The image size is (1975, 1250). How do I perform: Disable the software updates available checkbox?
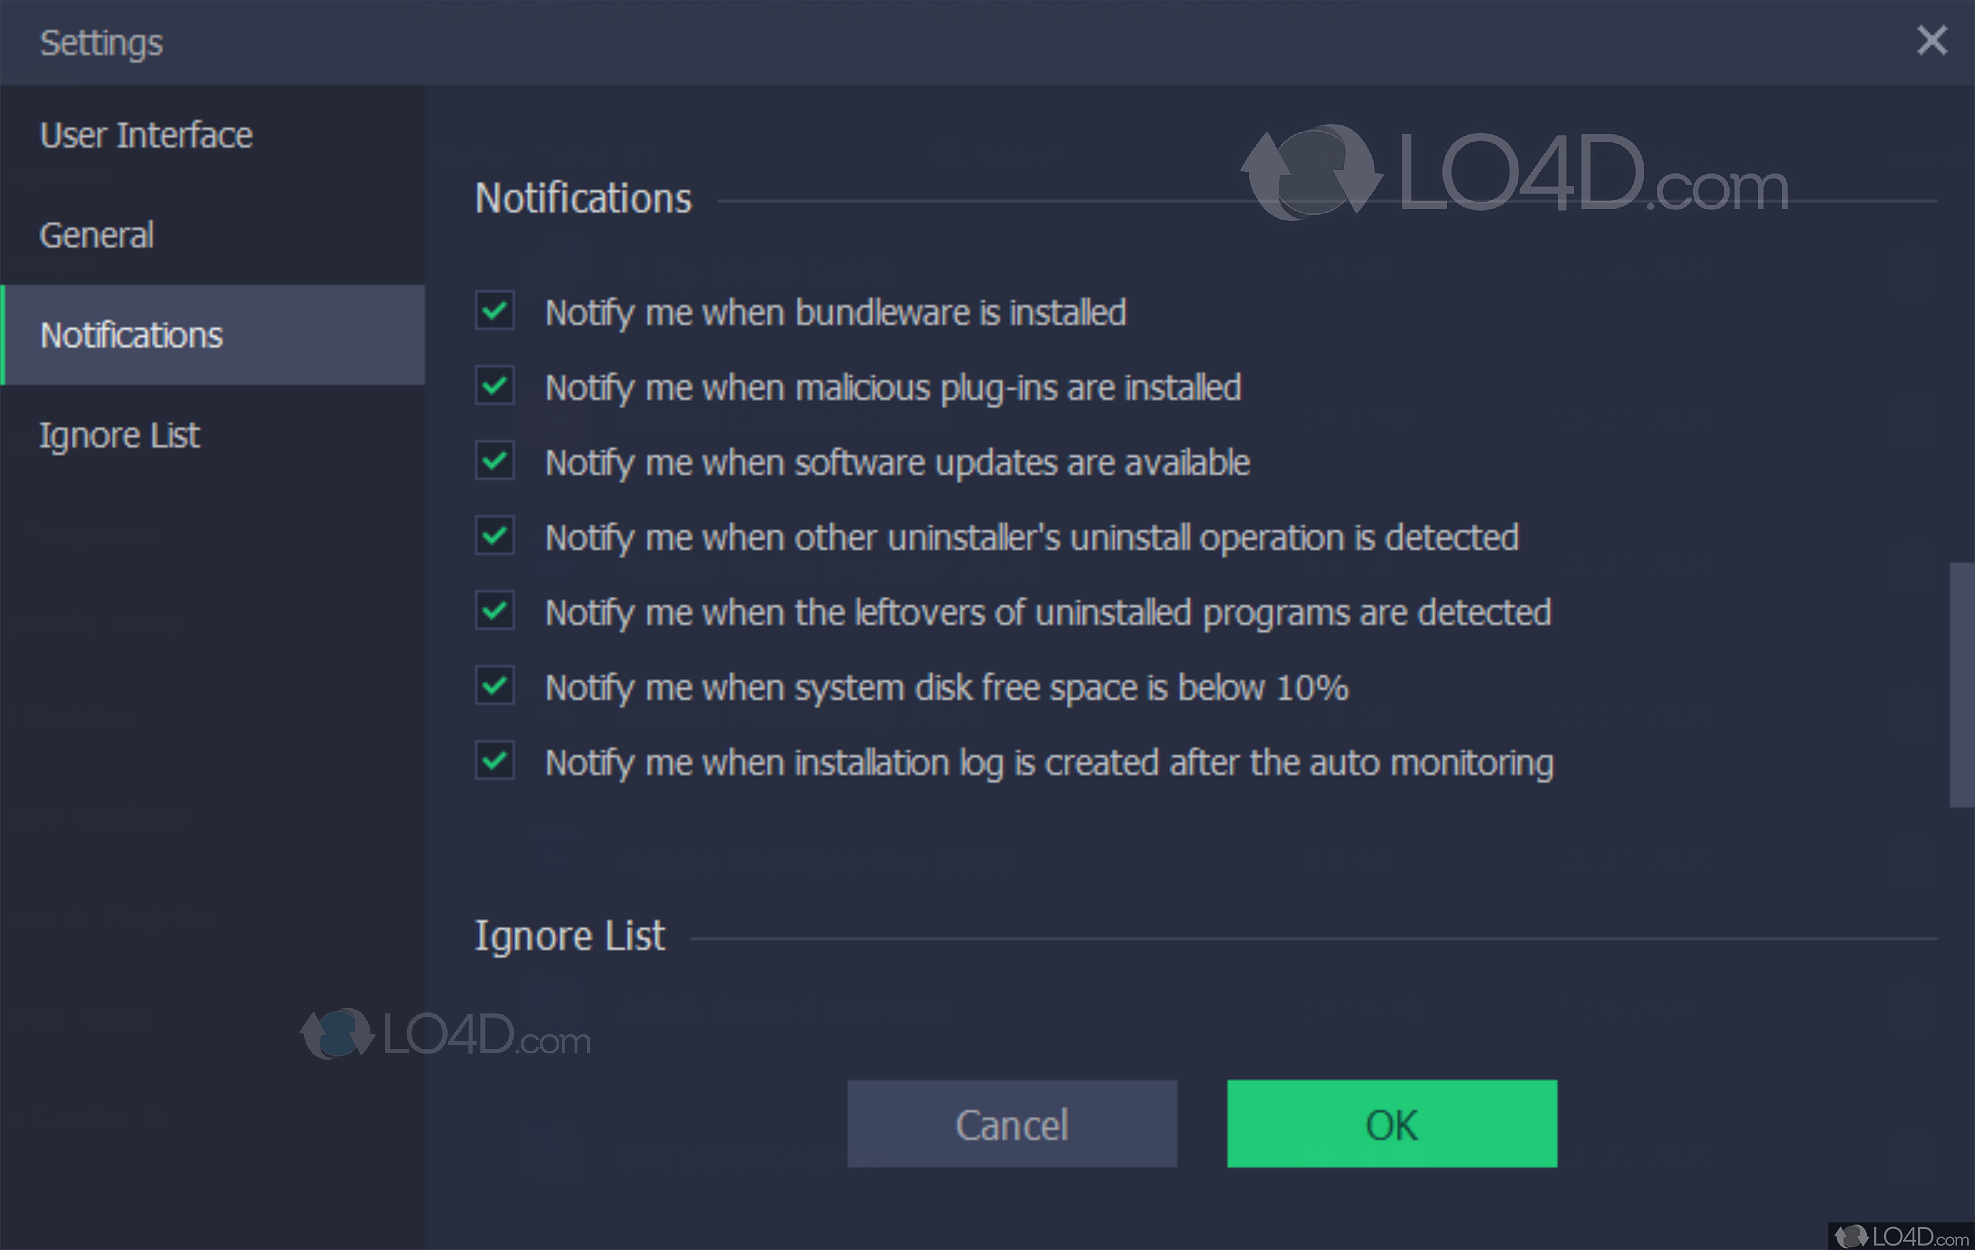pyautogui.click(x=495, y=461)
